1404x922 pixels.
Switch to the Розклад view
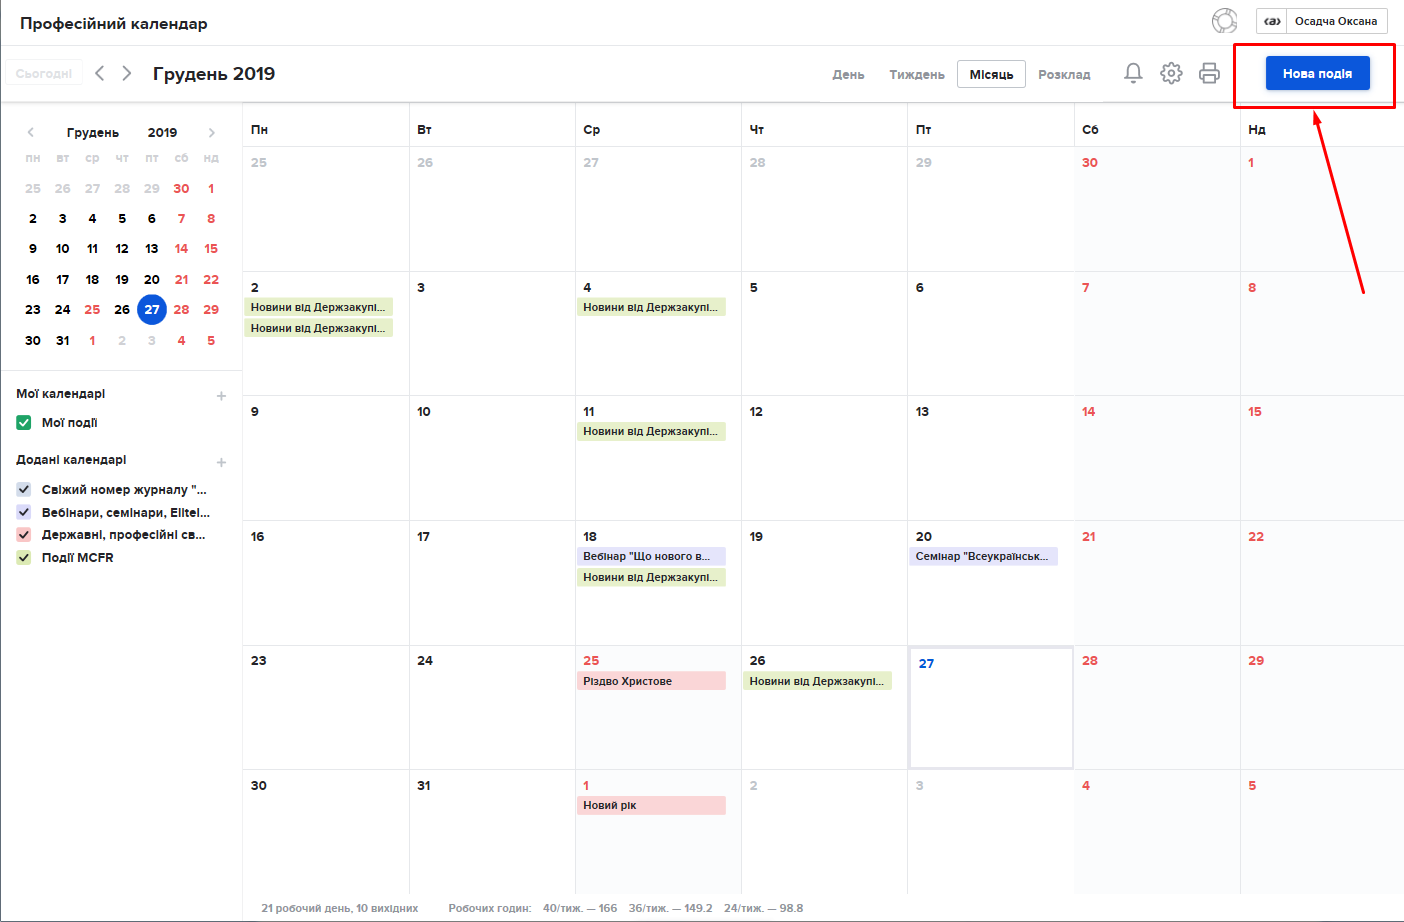[1064, 75]
